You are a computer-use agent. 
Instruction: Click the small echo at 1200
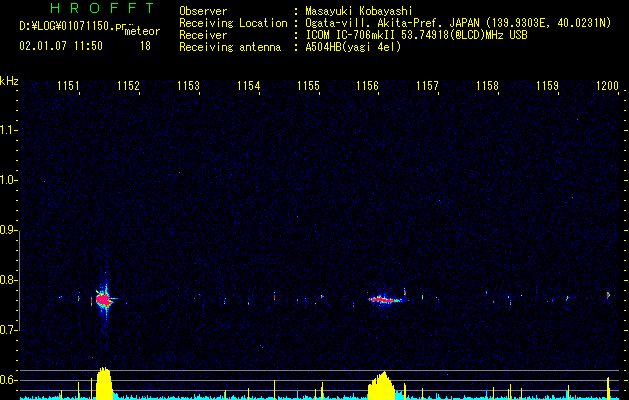coord(608,295)
